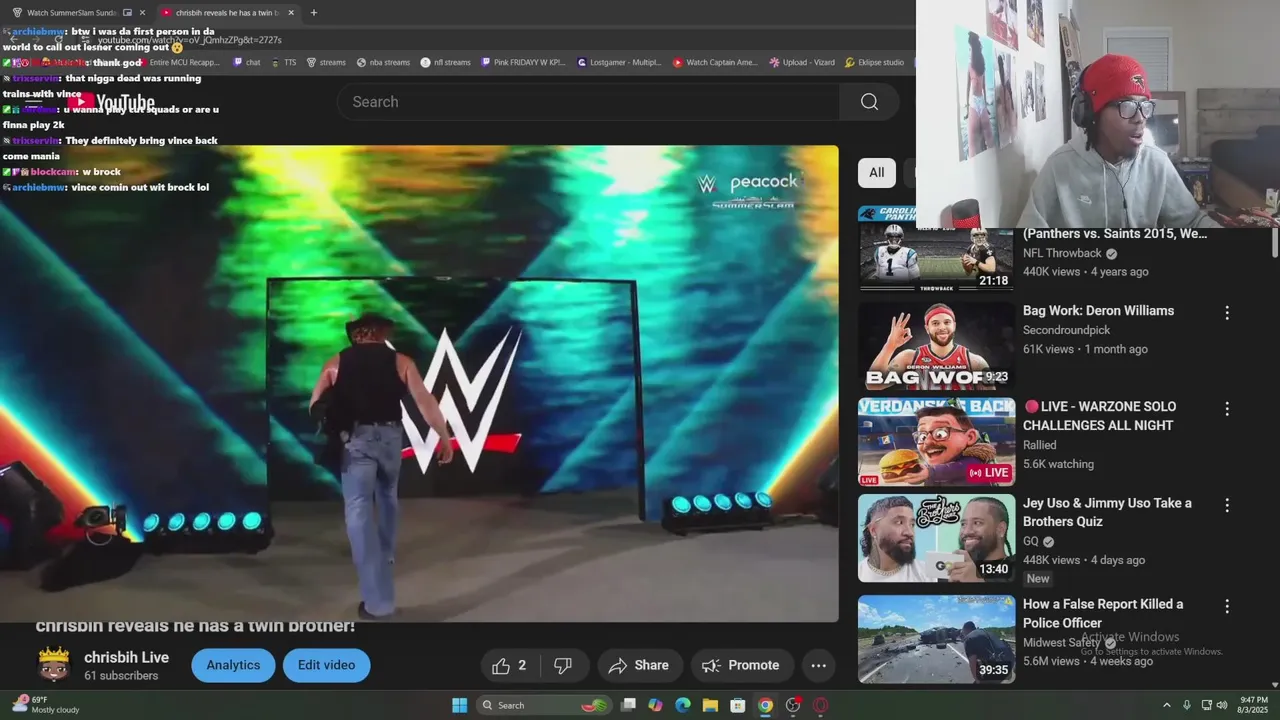This screenshot has height=720, width=1280.
Task: Open the nfl streams bookmark
Action: point(446,62)
